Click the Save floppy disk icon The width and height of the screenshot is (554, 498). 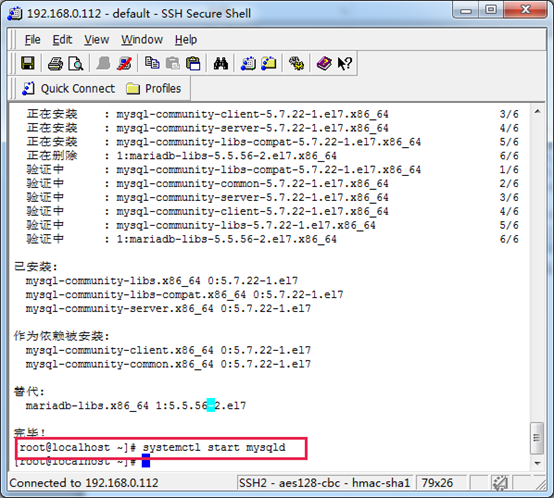(x=28, y=63)
